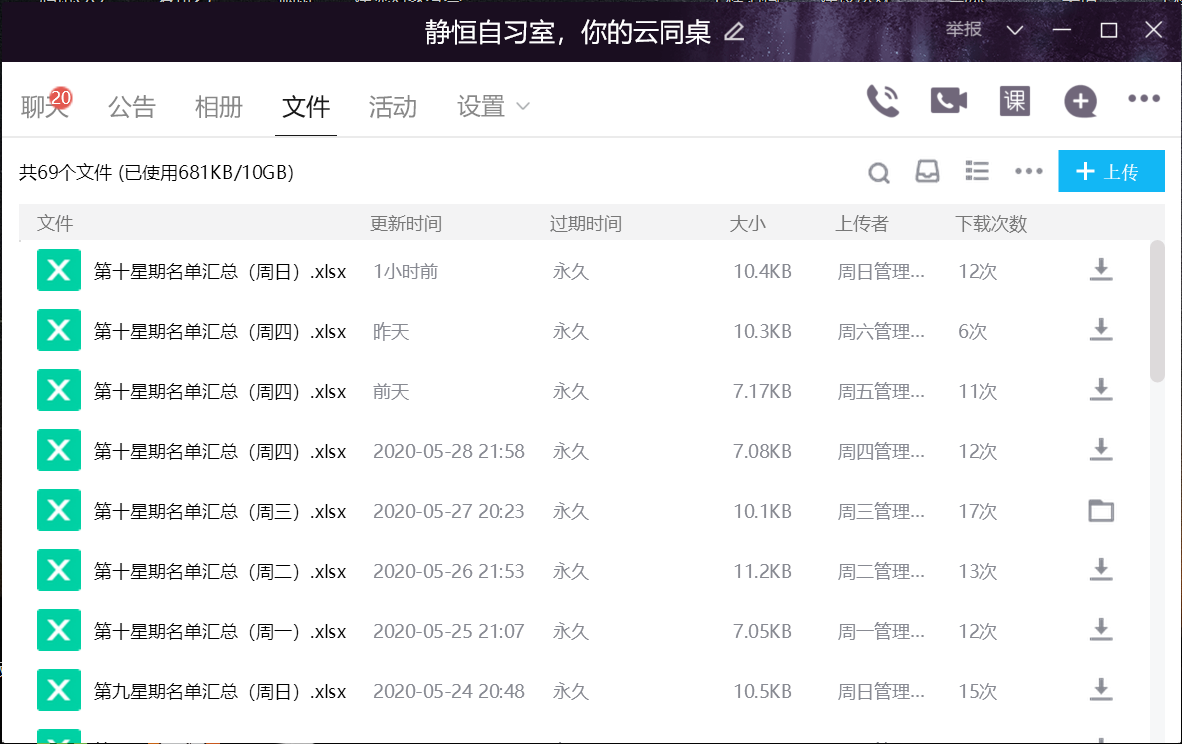Screen dimensions: 1182x744
Task: Click the invite members plus bubble icon
Action: click(1080, 101)
